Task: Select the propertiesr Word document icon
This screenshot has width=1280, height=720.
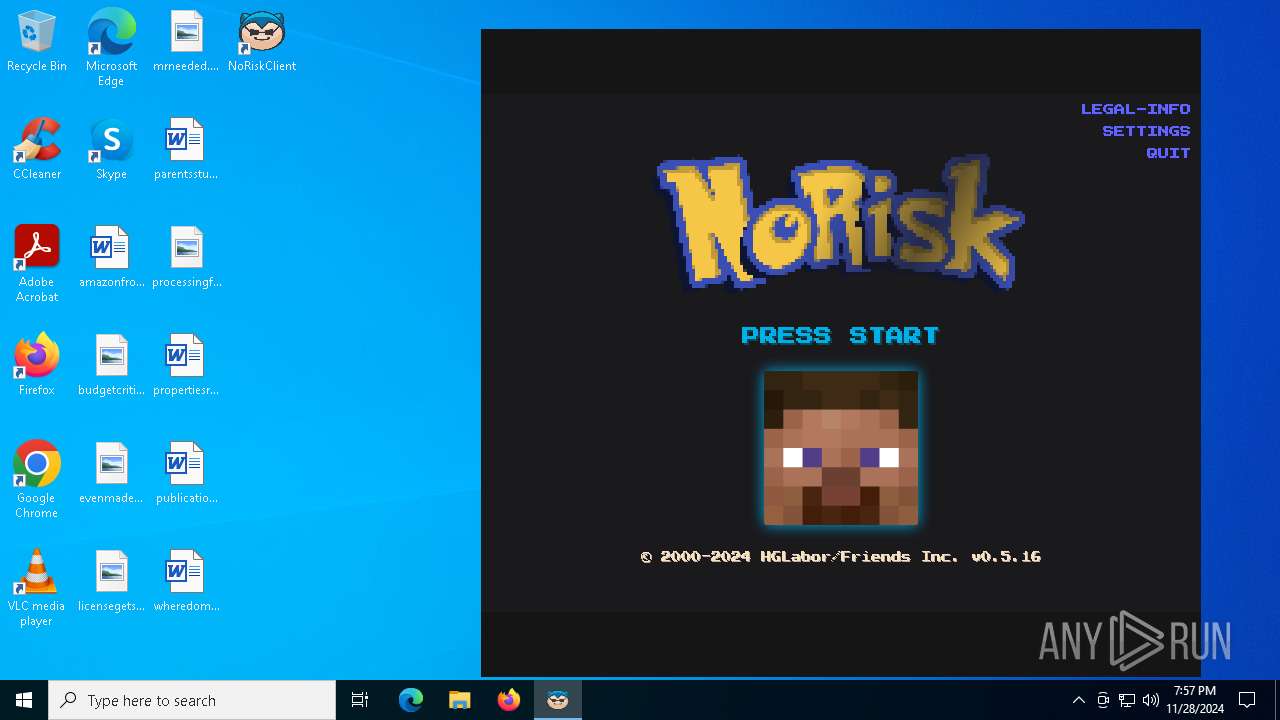Action: 186,366
